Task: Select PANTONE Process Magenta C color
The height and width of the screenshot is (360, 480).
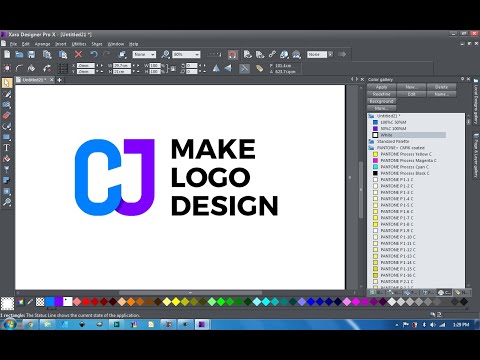Action: pyautogui.click(x=408, y=160)
